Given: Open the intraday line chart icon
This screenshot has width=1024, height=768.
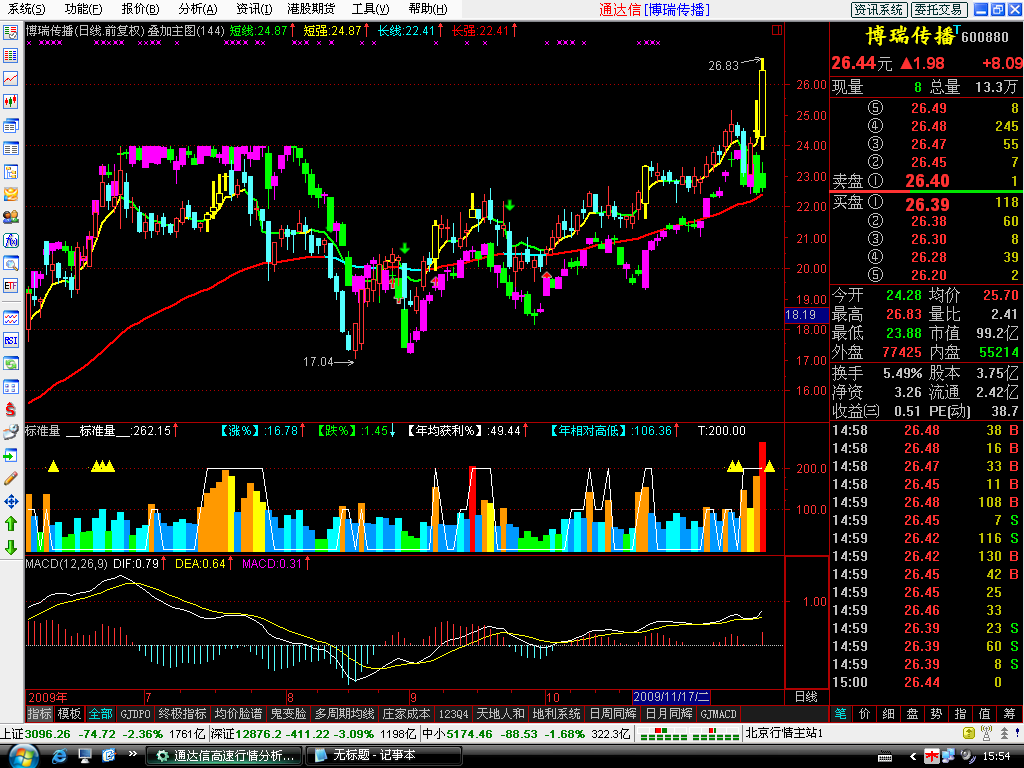Looking at the screenshot, I should (10, 78).
